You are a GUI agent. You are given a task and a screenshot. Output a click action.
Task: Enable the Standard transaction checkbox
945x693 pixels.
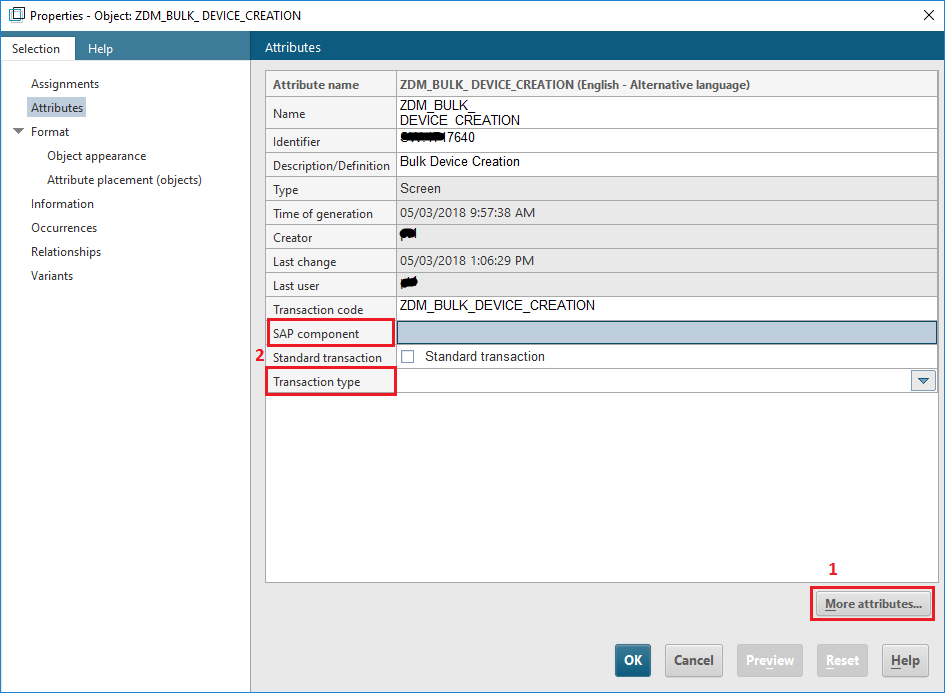(408, 357)
